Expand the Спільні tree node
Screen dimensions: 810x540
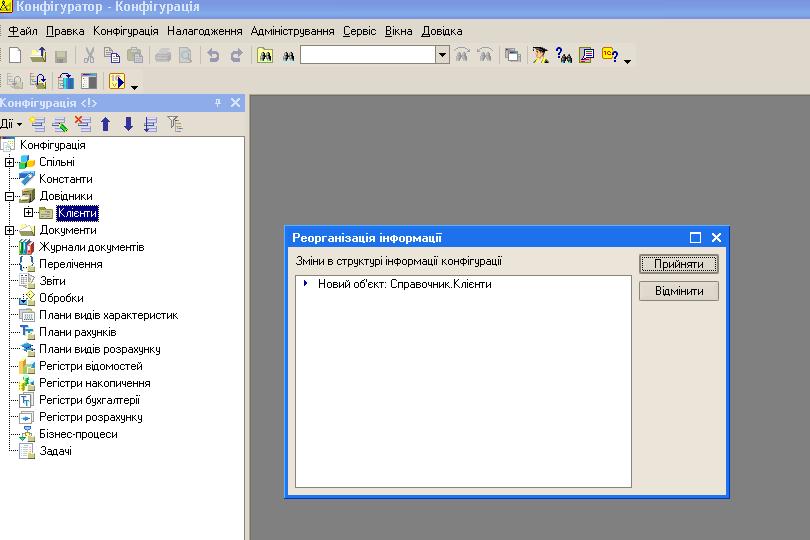pos(9,162)
